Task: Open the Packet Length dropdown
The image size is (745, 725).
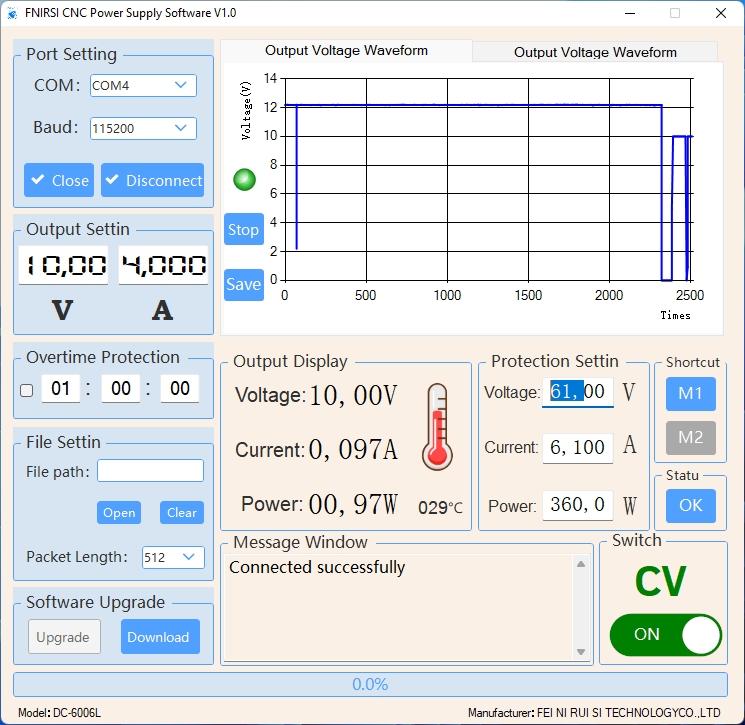Action: (x=172, y=557)
